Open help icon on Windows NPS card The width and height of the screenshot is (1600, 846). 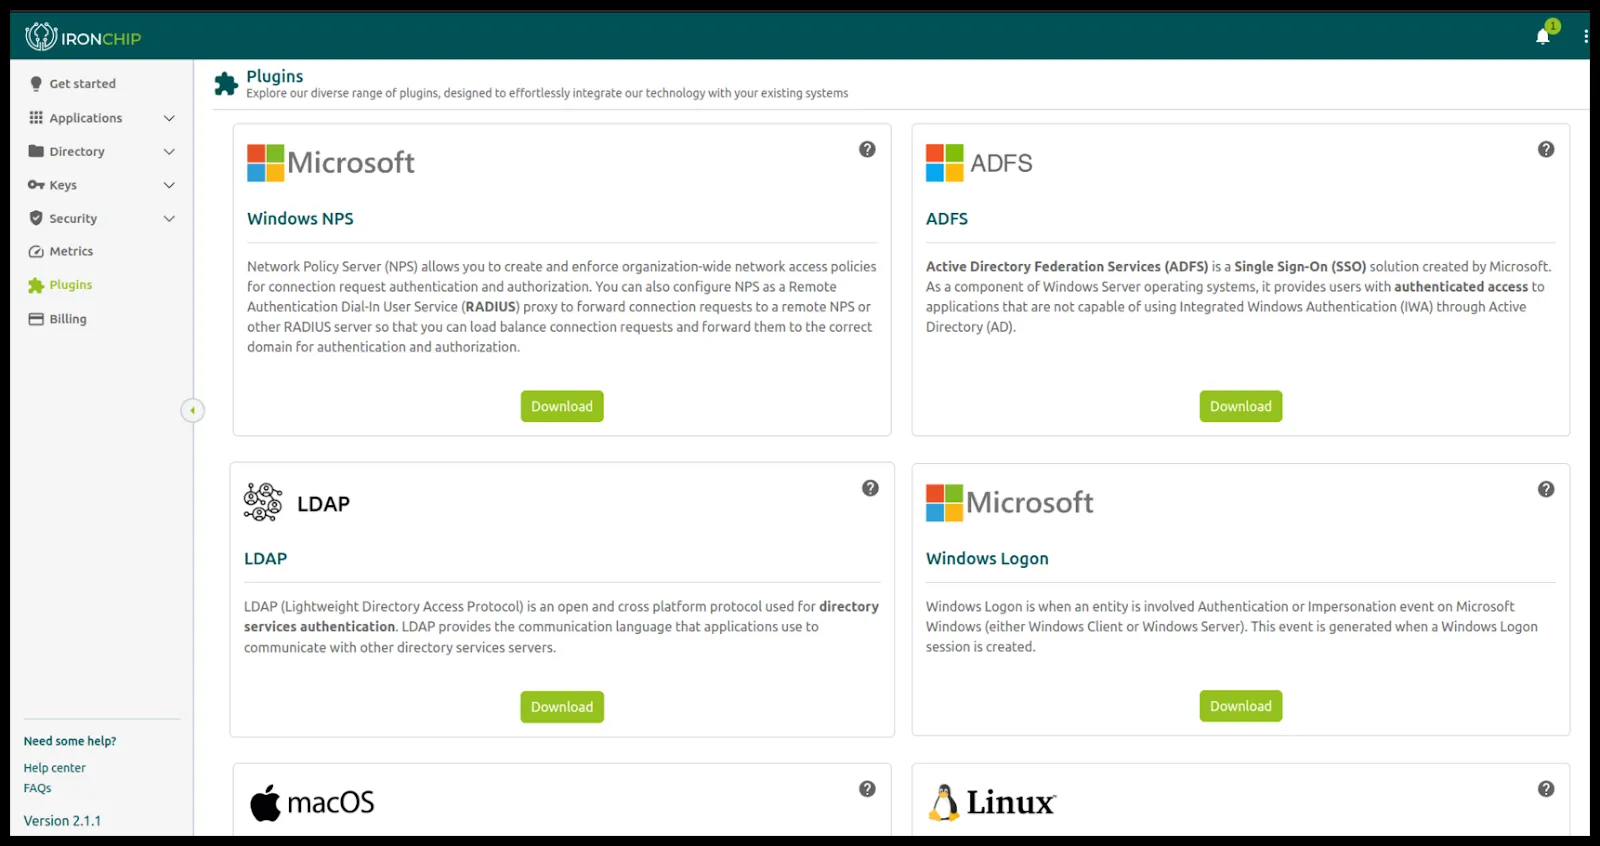[867, 149]
